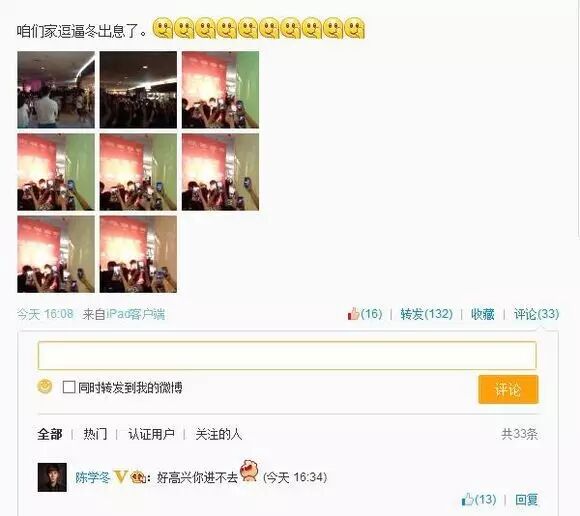
Task: Open the iPad客户端 source link
Action: coord(135,314)
